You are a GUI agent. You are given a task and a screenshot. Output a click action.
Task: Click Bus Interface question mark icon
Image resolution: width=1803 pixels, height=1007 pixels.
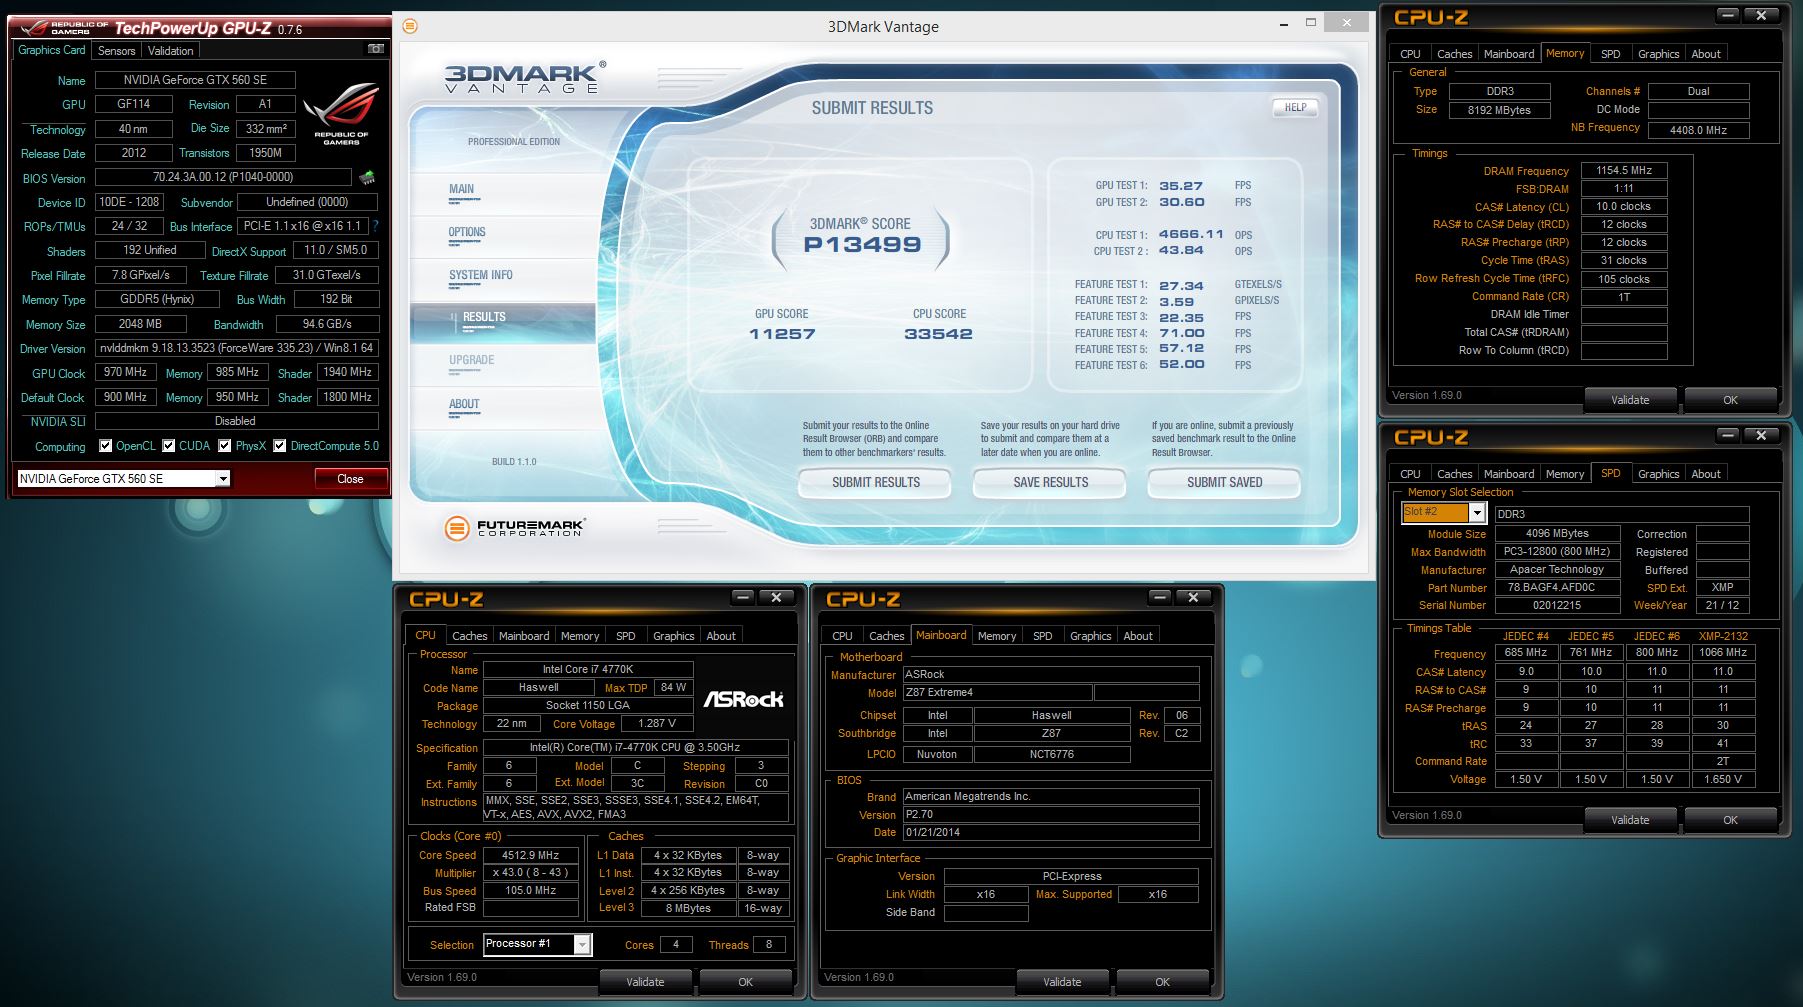point(376,227)
